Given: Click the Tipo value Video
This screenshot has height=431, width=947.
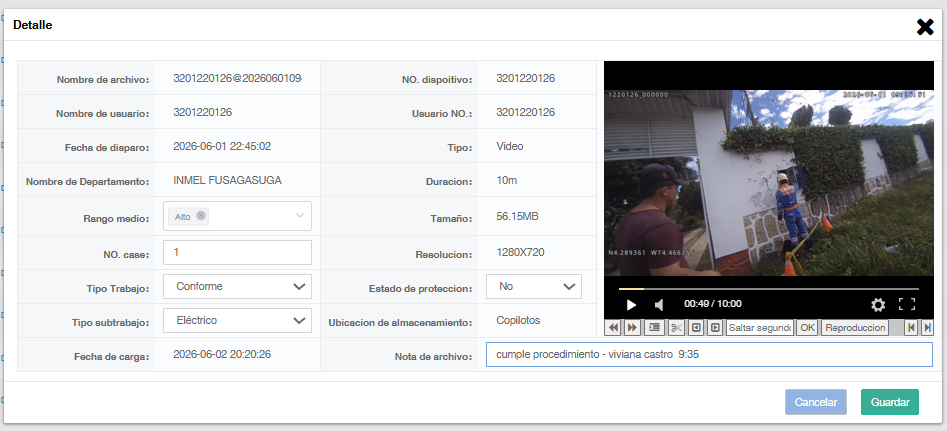Looking at the screenshot, I should (510, 146).
